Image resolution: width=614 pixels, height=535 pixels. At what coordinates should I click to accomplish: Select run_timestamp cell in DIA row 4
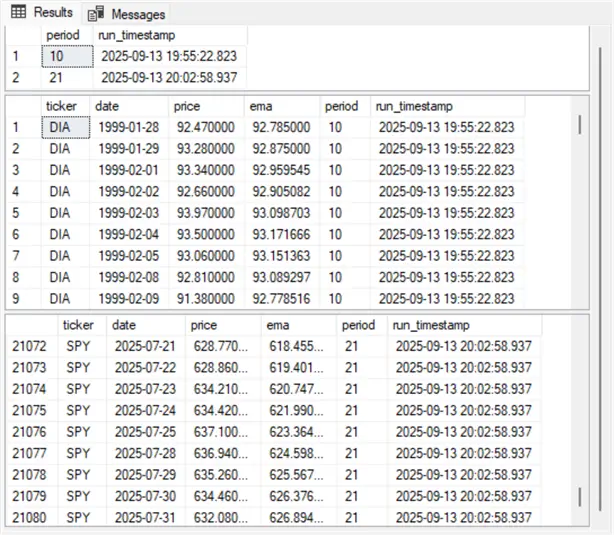[448, 192]
